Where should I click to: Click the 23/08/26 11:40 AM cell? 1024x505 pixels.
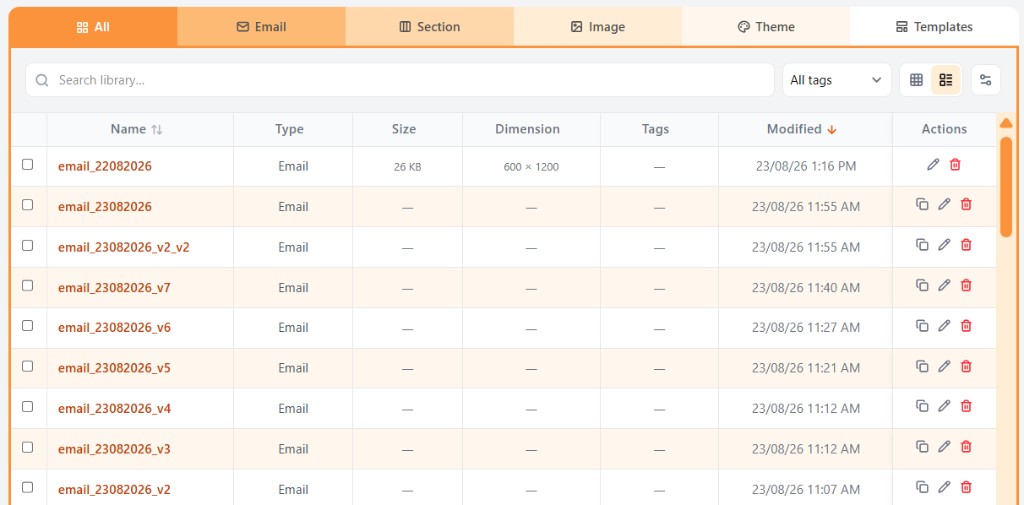pyautogui.click(x=805, y=287)
